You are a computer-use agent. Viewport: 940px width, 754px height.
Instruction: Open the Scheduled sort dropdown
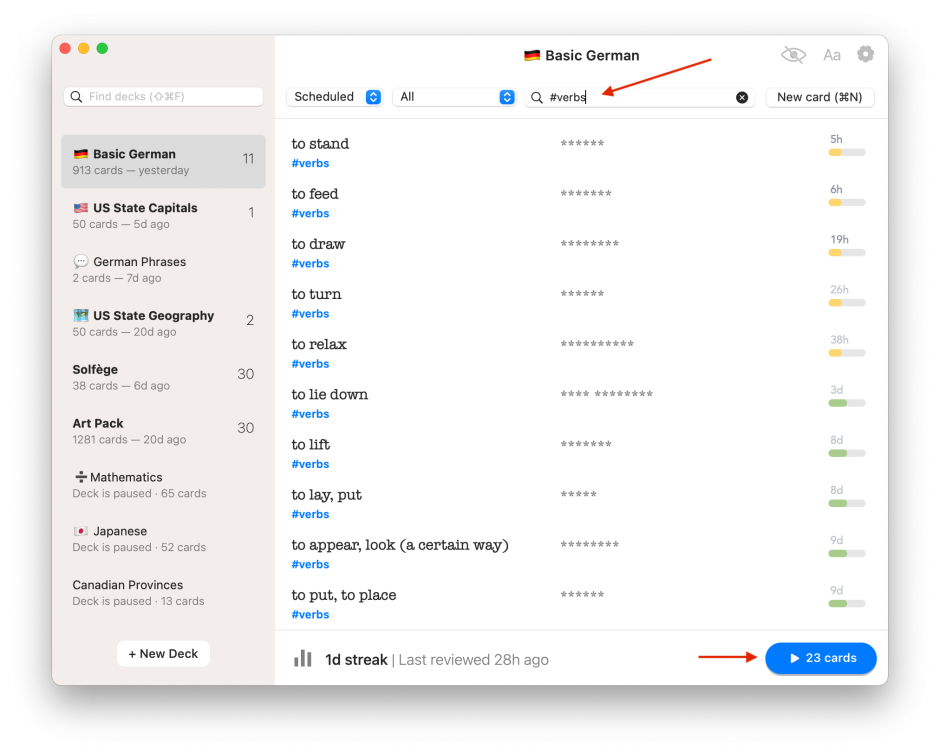pyautogui.click(x=335, y=97)
